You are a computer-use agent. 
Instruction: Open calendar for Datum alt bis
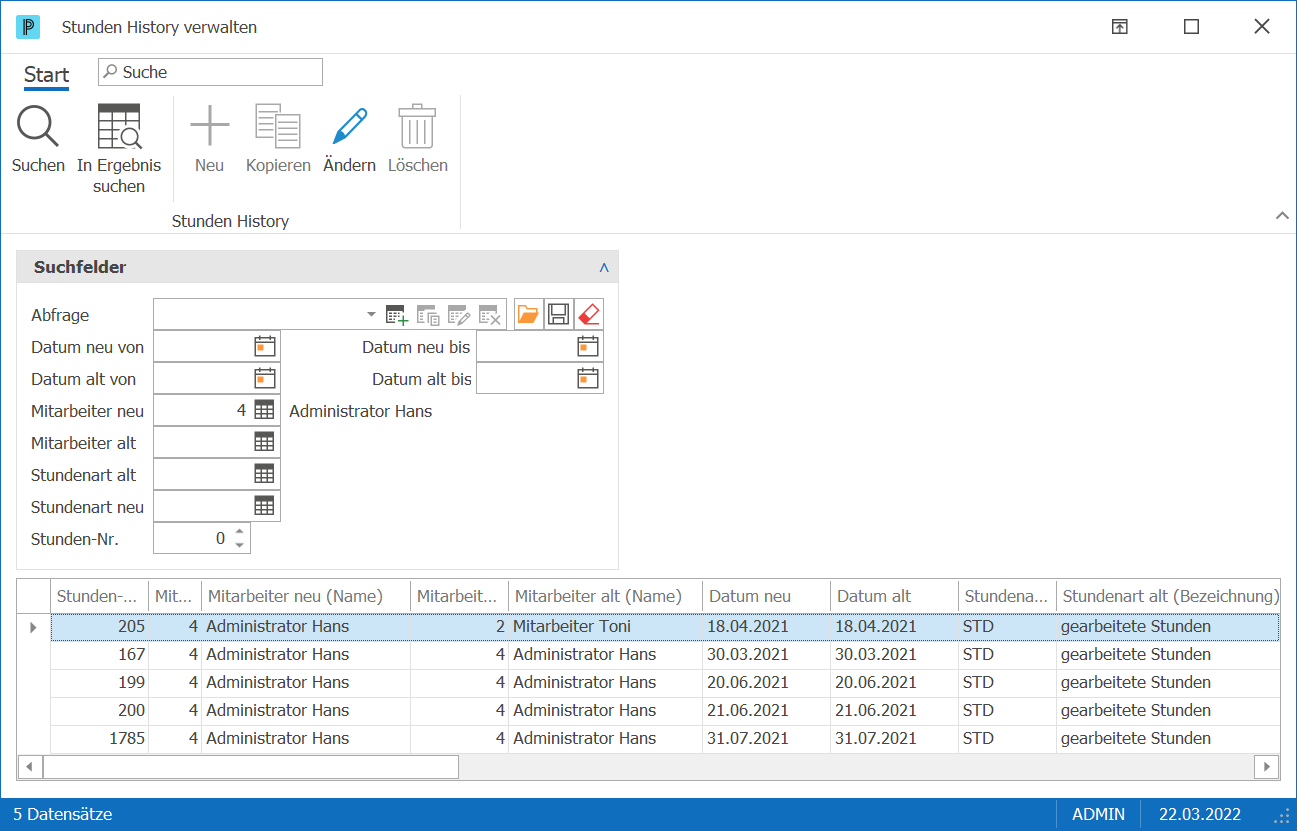coord(588,379)
